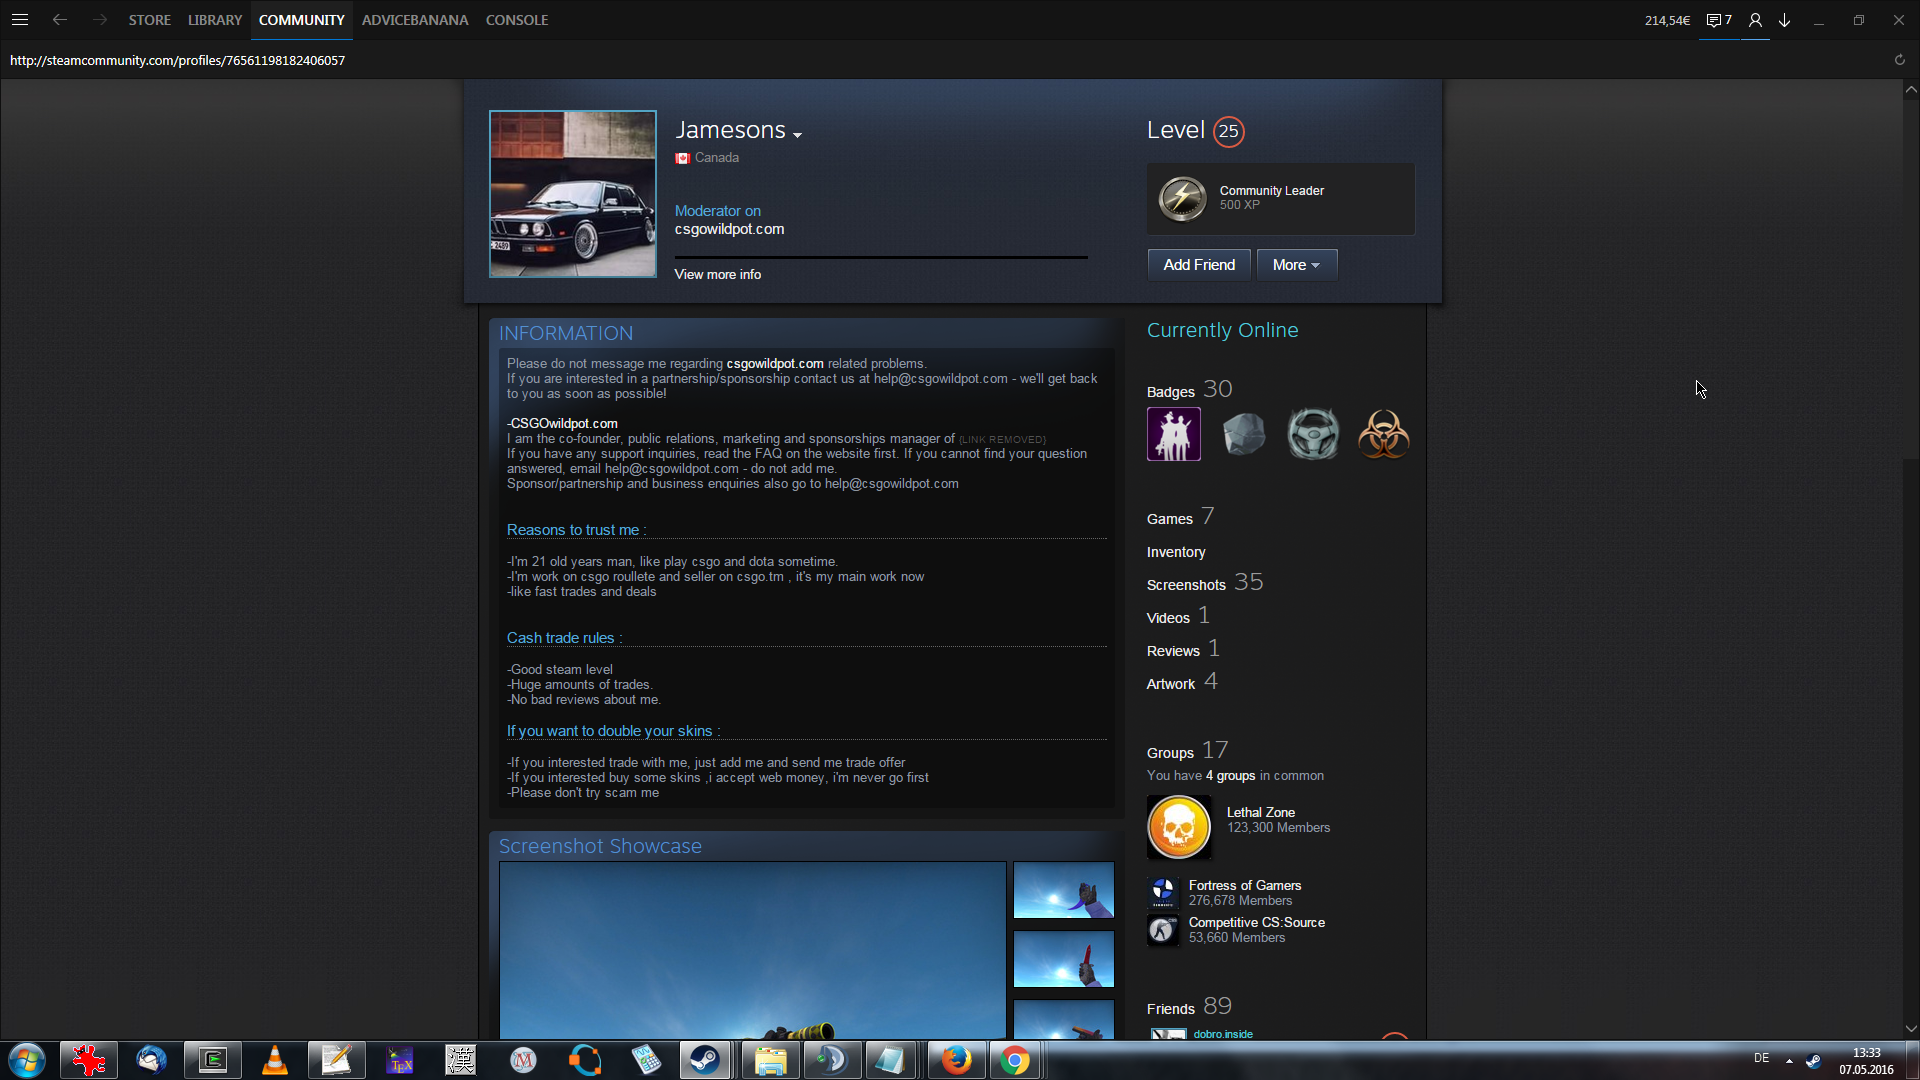Viewport: 1920px width, 1080px height.
Task: Open the Jamesons name history dropdown
Action: tap(797, 134)
